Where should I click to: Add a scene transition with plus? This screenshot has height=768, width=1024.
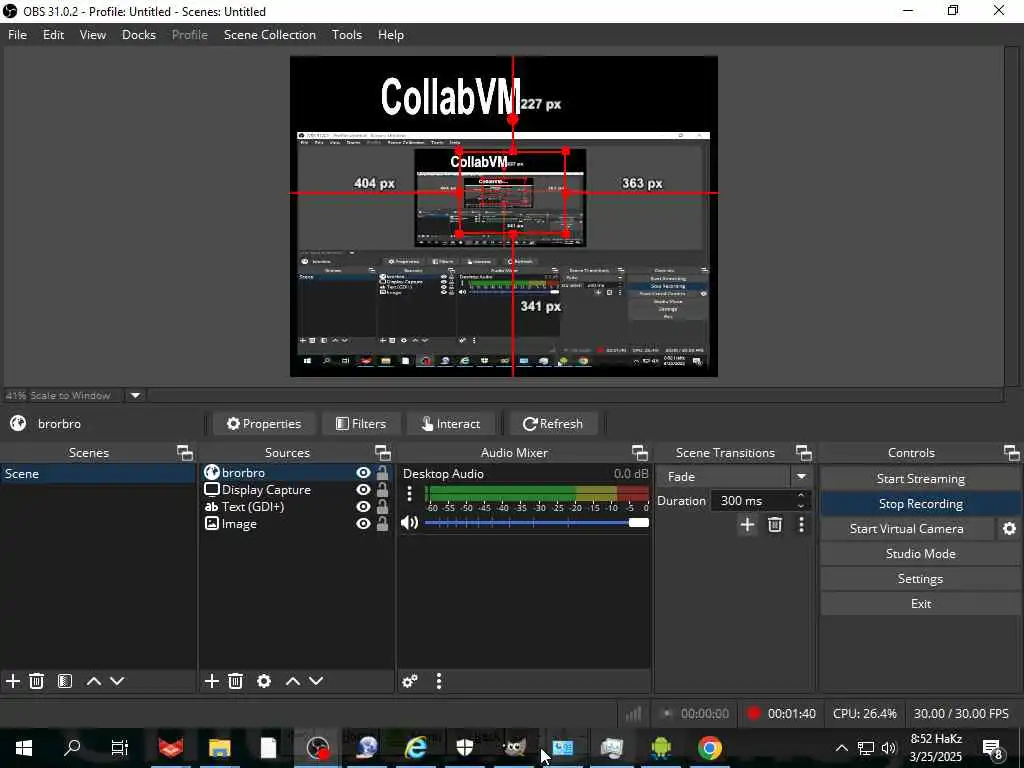tap(747, 524)
